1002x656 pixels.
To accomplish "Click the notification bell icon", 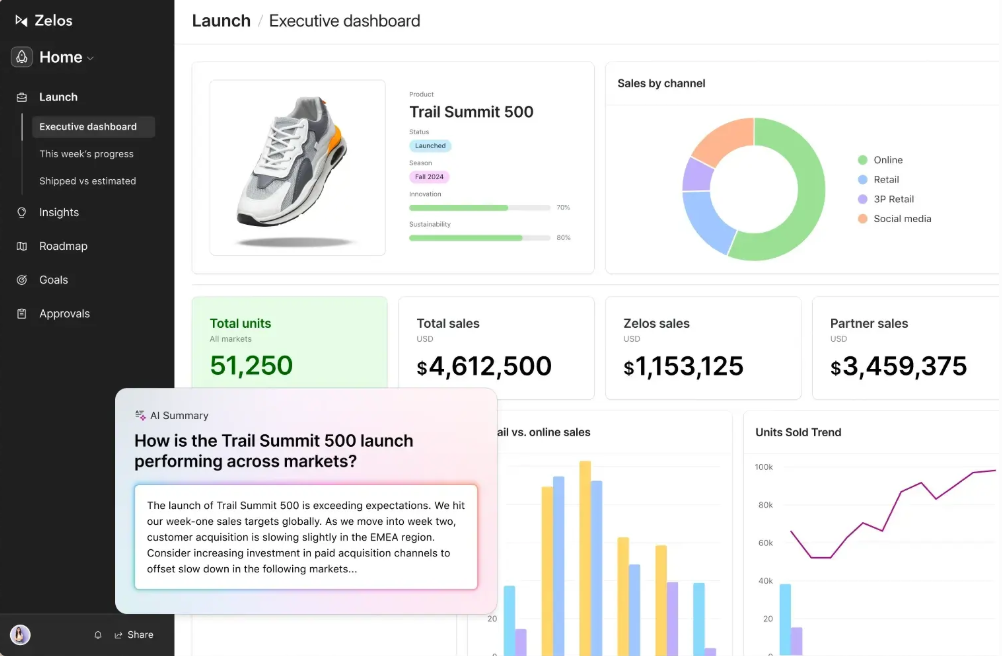I will click(x=98, y=635).
